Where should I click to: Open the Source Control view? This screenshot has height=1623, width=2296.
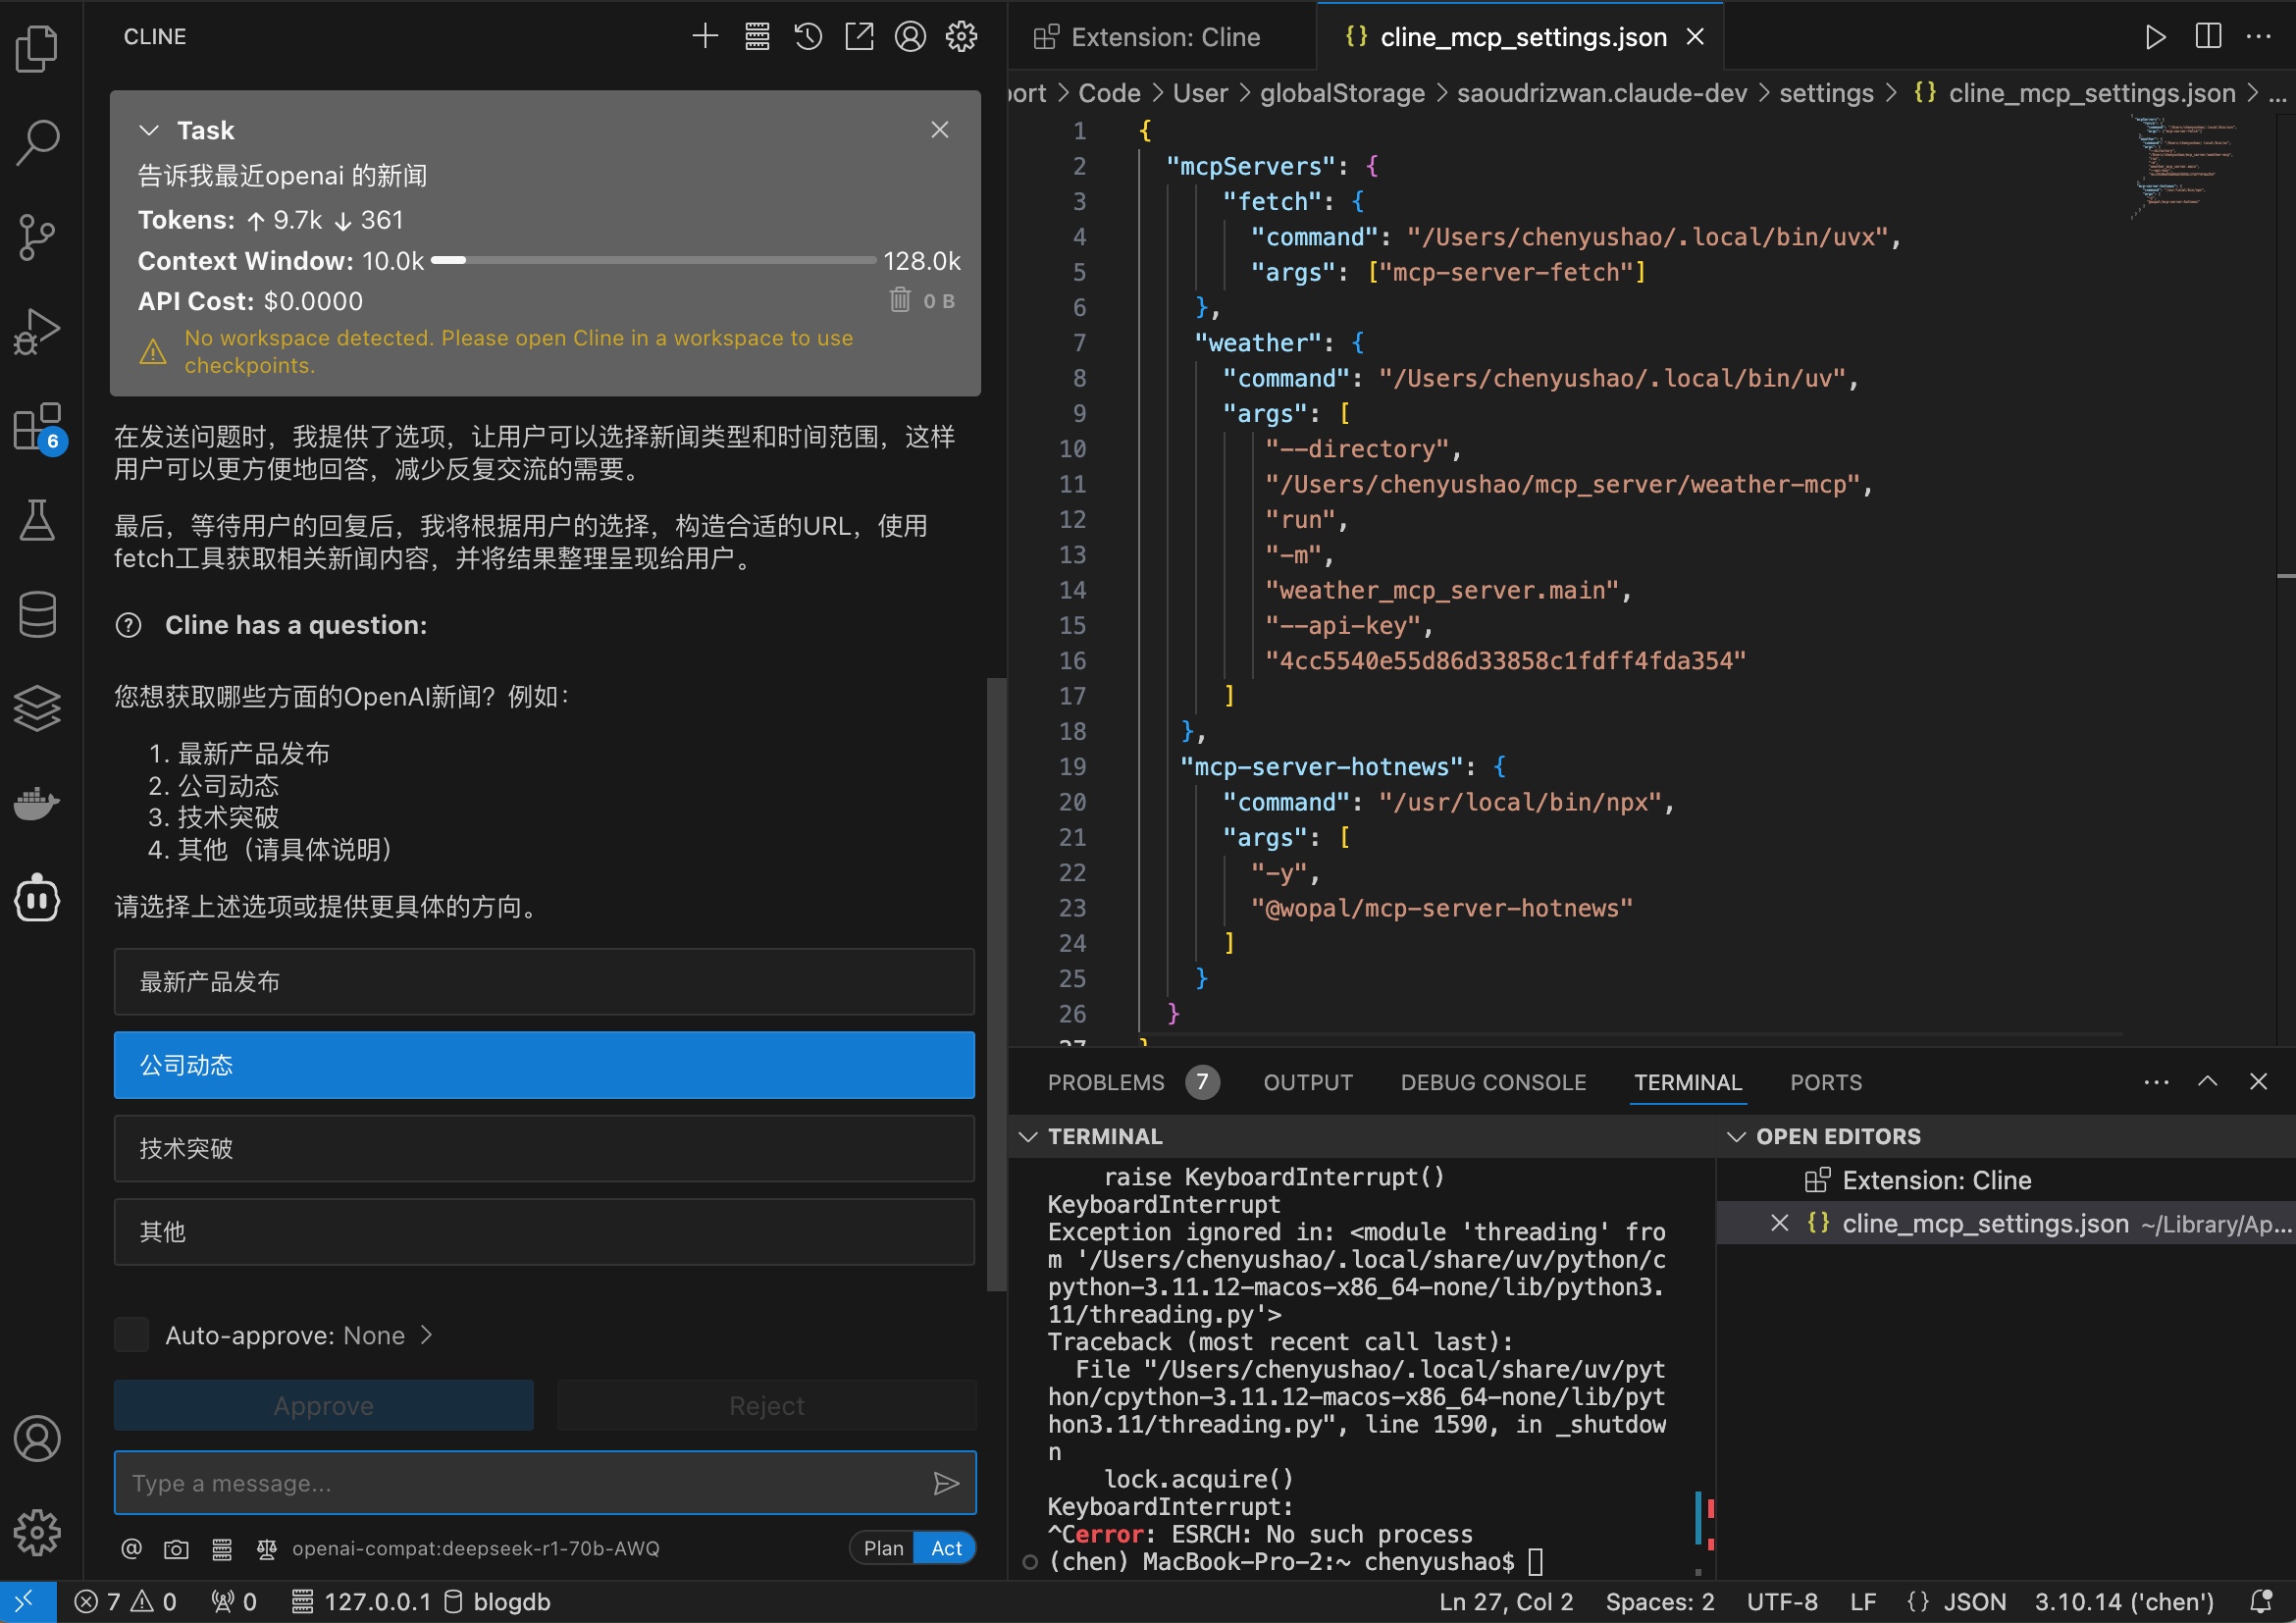38,237
